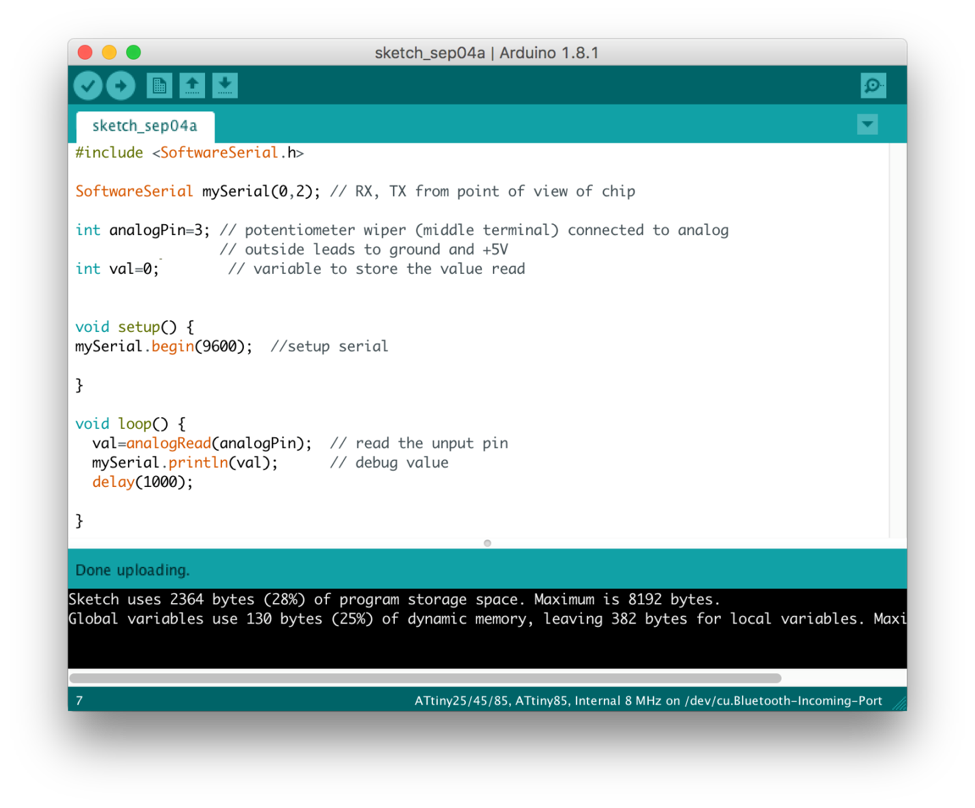Click 'mySerial.begin(9600);' statement
This screenshot has height=808, width=975.
tap(164, 346)
